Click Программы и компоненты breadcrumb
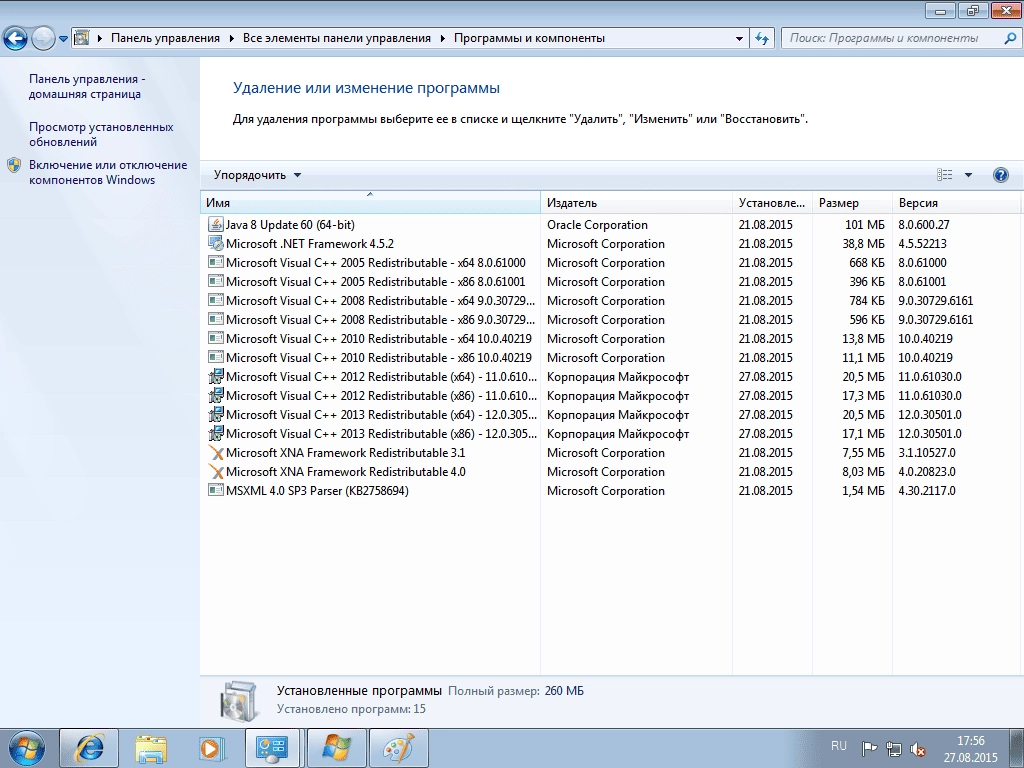The height and width of the screenshot is (768, 1024). (529, 38)
